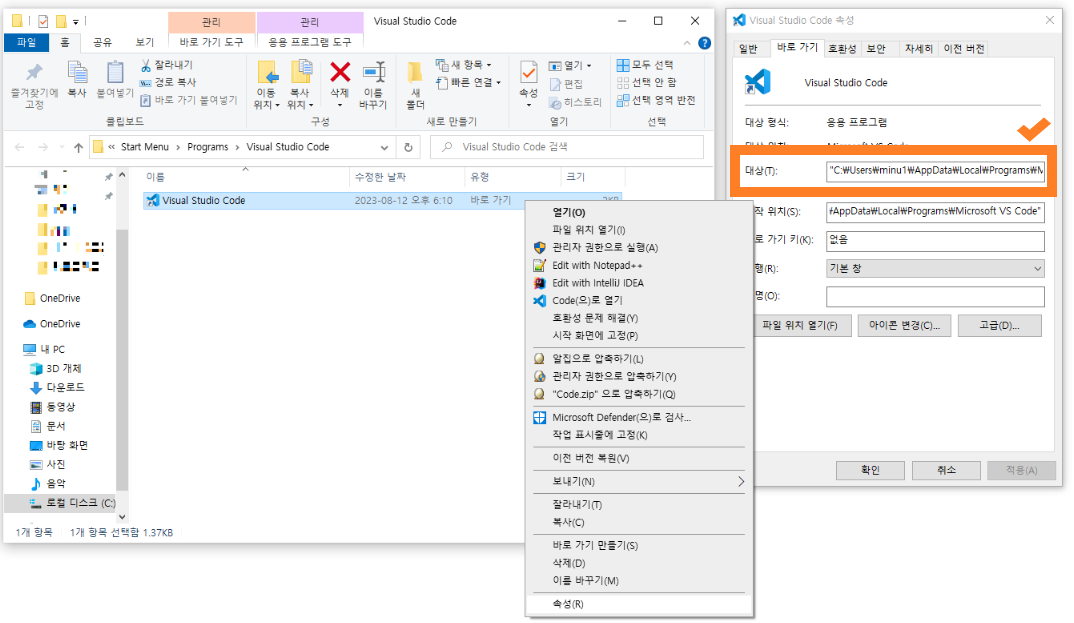Click the Copy (복사) ribbon icon

click(77, 72)
